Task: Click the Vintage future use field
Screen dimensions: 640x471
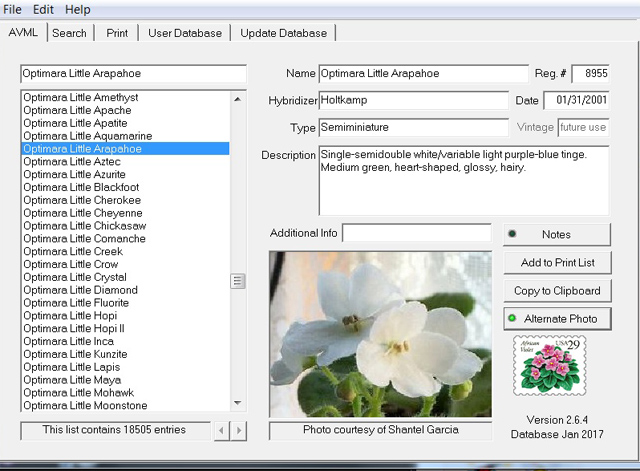Action: click(583, 127)
